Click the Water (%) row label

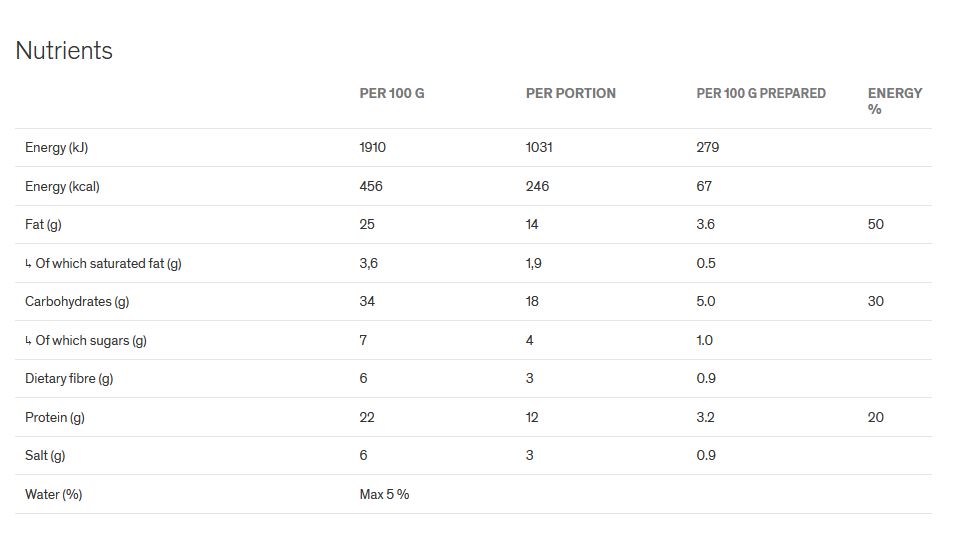(53, 495)
